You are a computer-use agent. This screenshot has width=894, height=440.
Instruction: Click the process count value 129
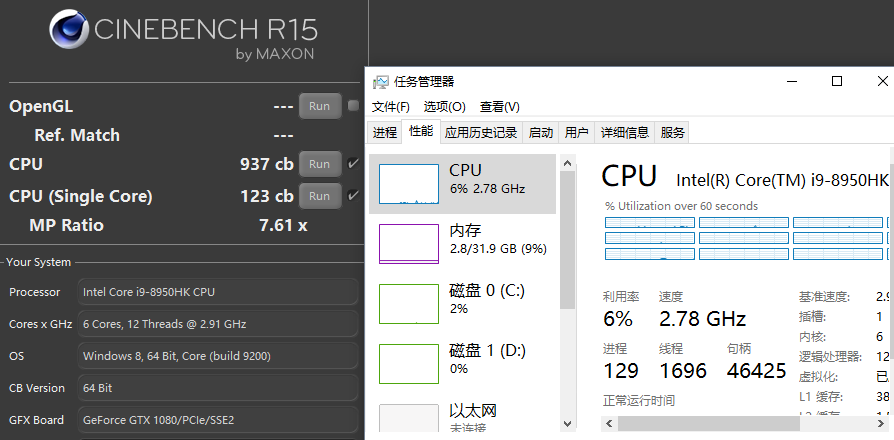pyautogui.click(x=620, y=371)
